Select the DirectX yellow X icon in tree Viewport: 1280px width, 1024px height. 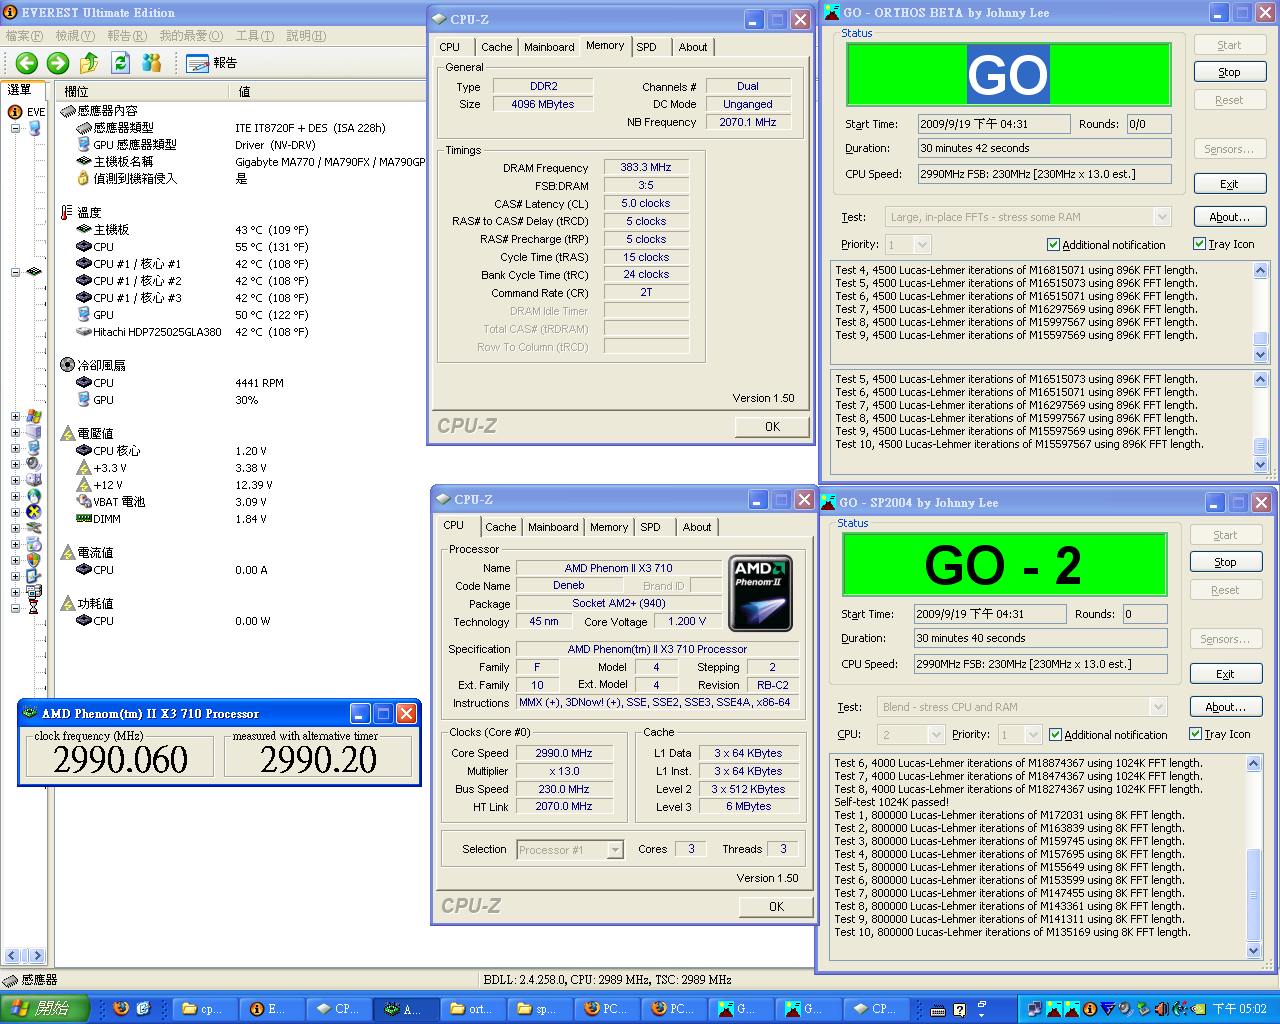34,512
